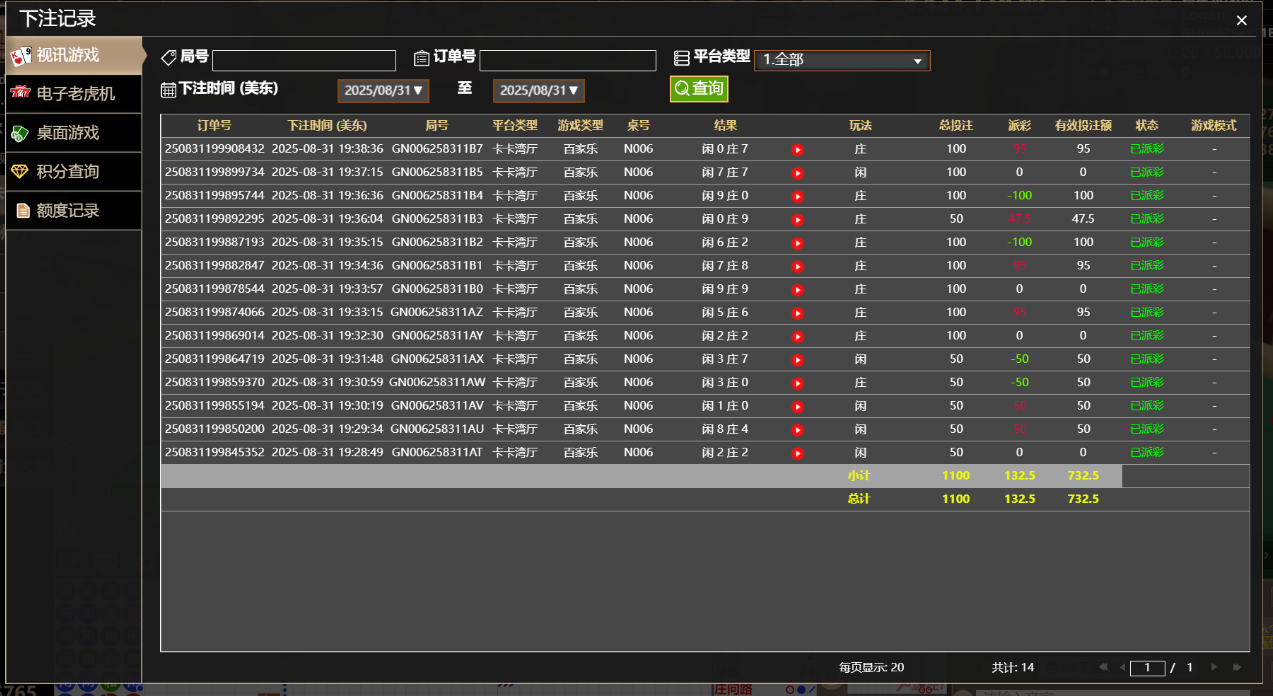Click the document icon beside 订单号
Screen dimensions: 1273x696
coord(421,57)
